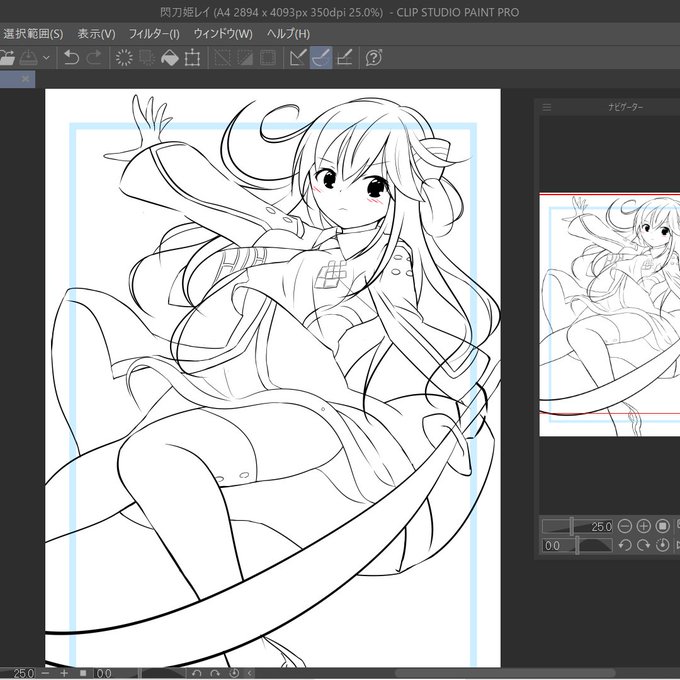Click the Navigator preview thumbnail
The image size is (680, 680).
tap(610, 315)
